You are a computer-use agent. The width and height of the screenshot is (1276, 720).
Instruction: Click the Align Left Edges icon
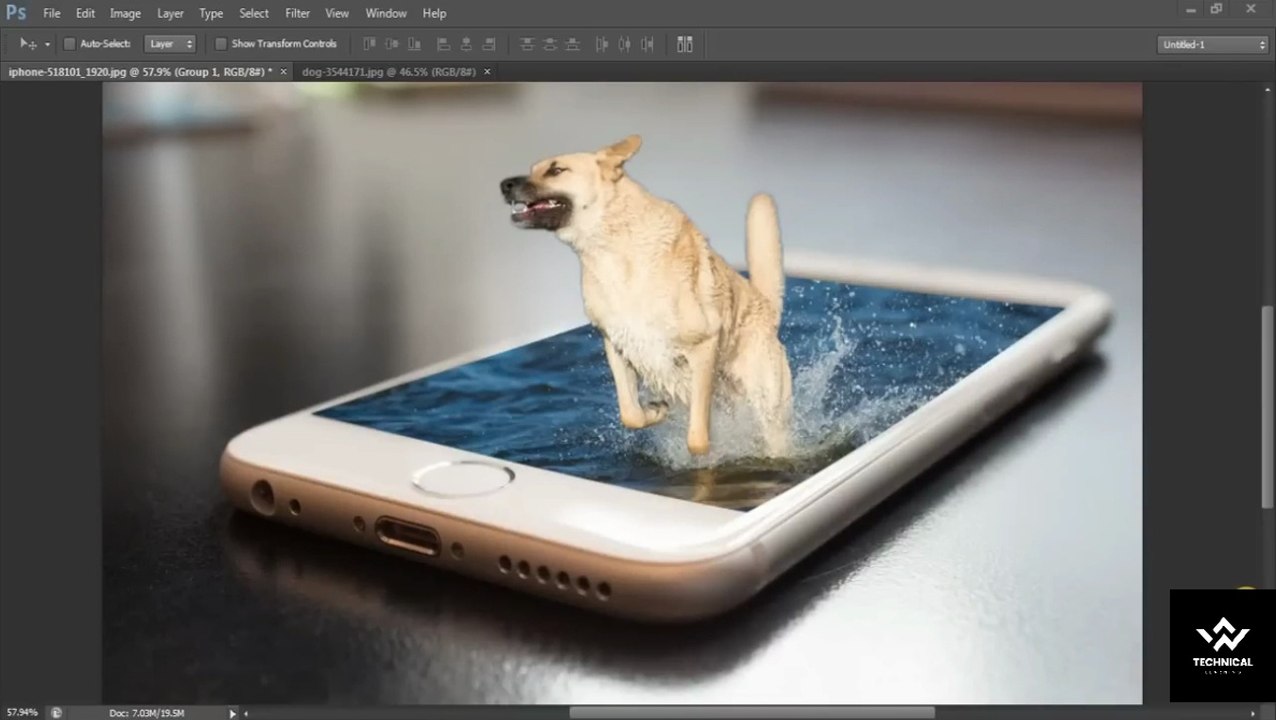443,44
